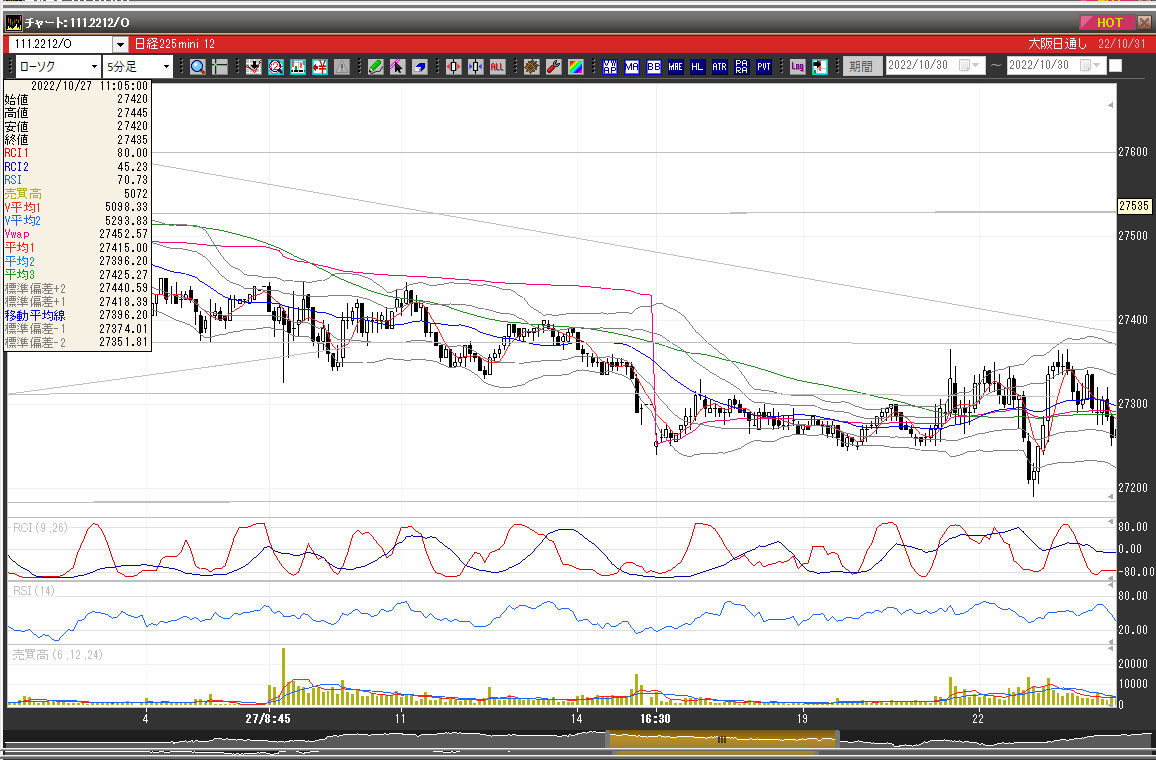Click the HOT button in title bar
The image size is (1156, 760).
[x=1107, y=22]
